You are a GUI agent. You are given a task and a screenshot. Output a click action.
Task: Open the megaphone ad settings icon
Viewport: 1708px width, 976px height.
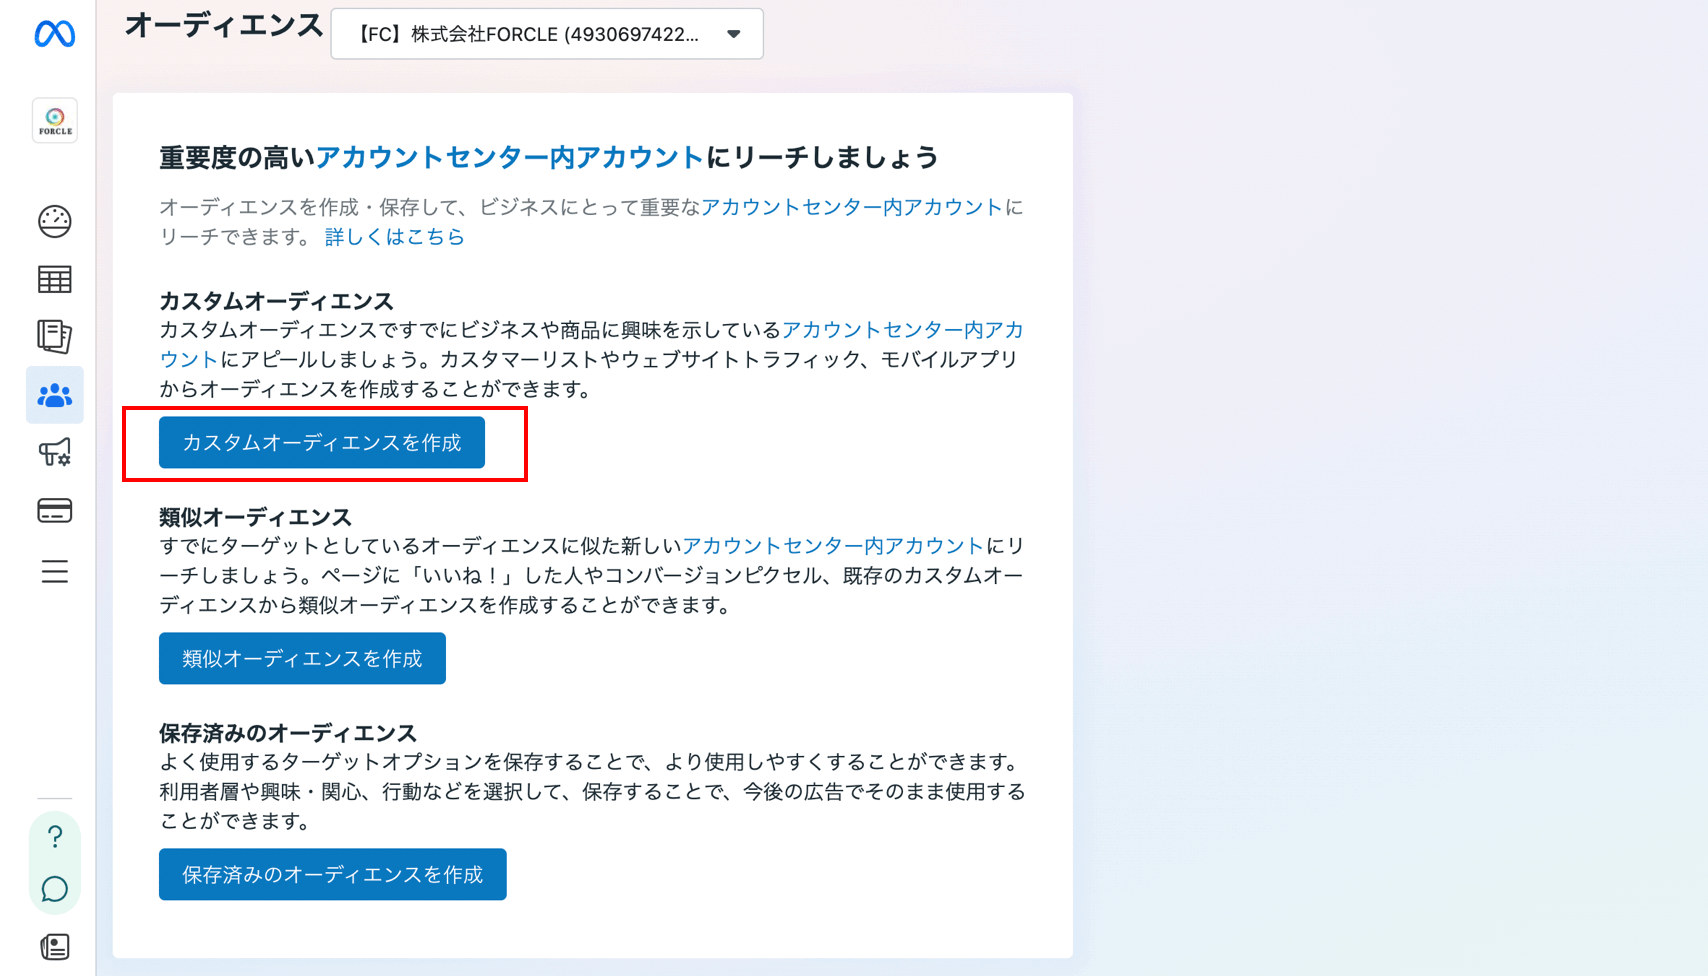(55, 453)
